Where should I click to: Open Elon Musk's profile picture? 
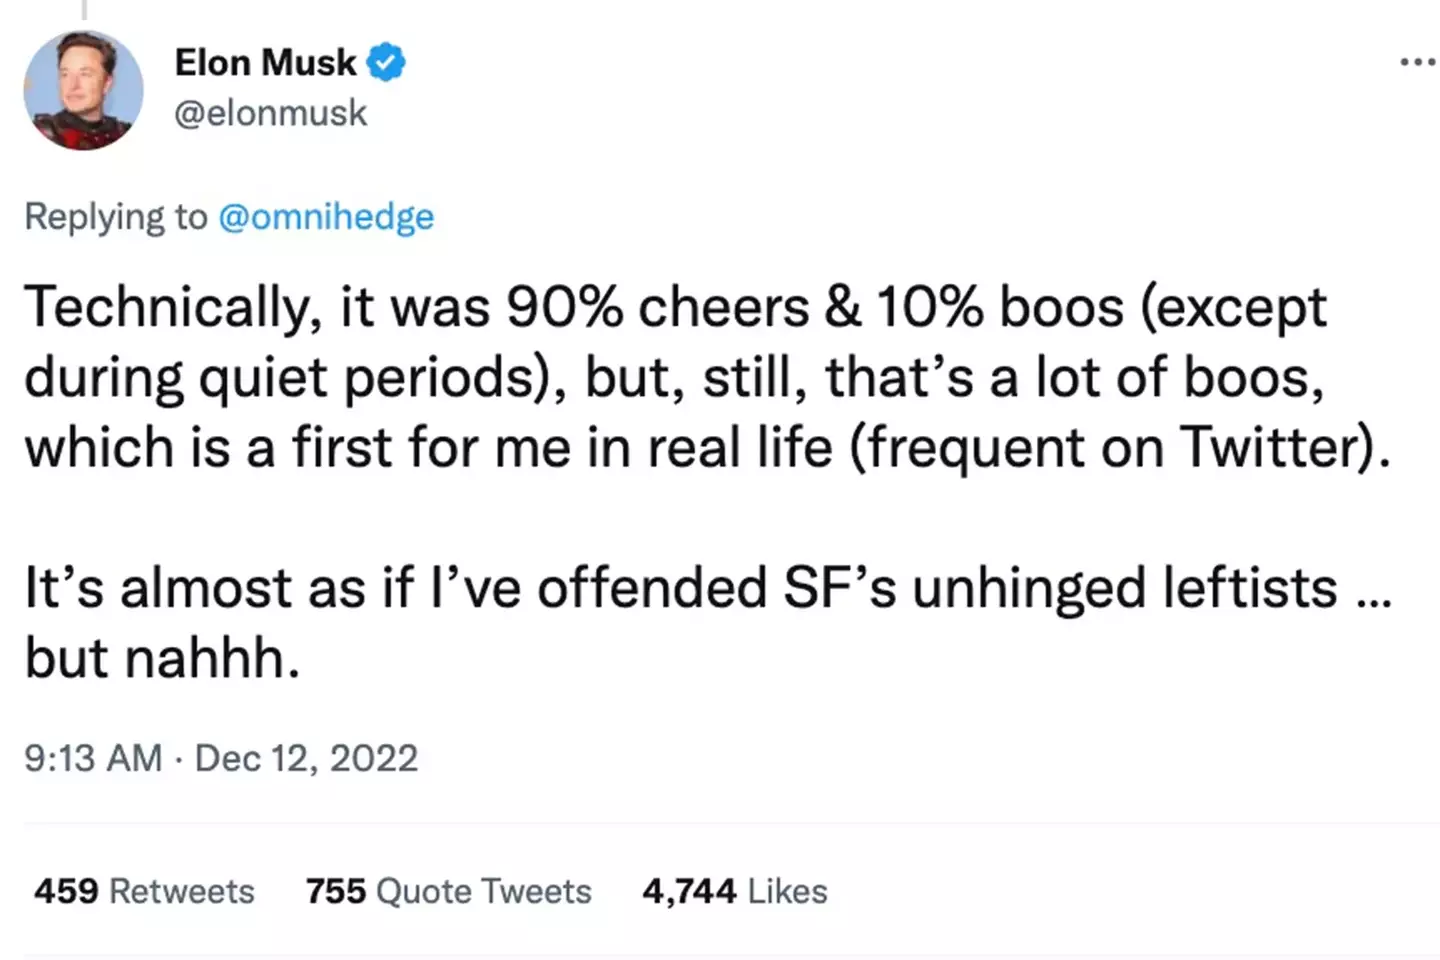(x=83, y=90)
